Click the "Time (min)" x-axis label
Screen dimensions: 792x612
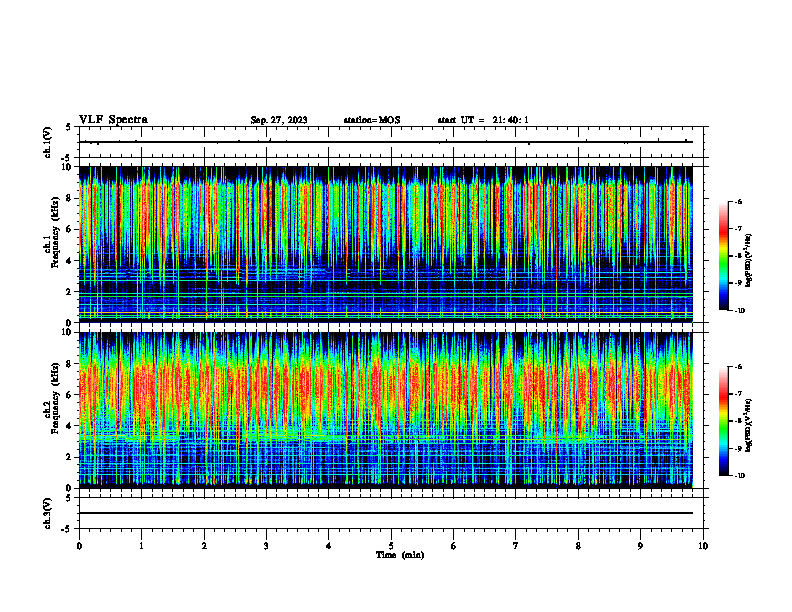pos(400,555)
